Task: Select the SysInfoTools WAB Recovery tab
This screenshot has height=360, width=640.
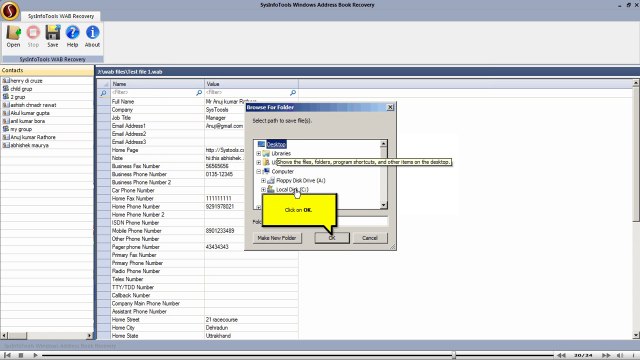Action: 61,16
